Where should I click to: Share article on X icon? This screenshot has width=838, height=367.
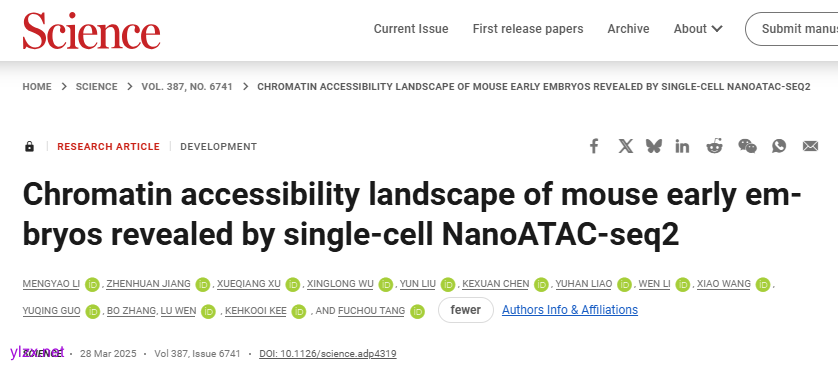(x=625, y=146)
